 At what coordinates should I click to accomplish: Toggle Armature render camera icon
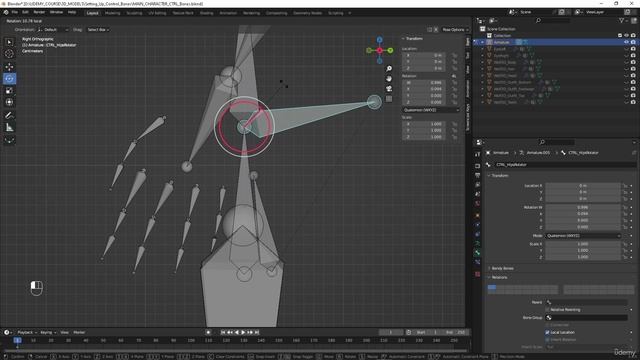[x=633, y=42]
